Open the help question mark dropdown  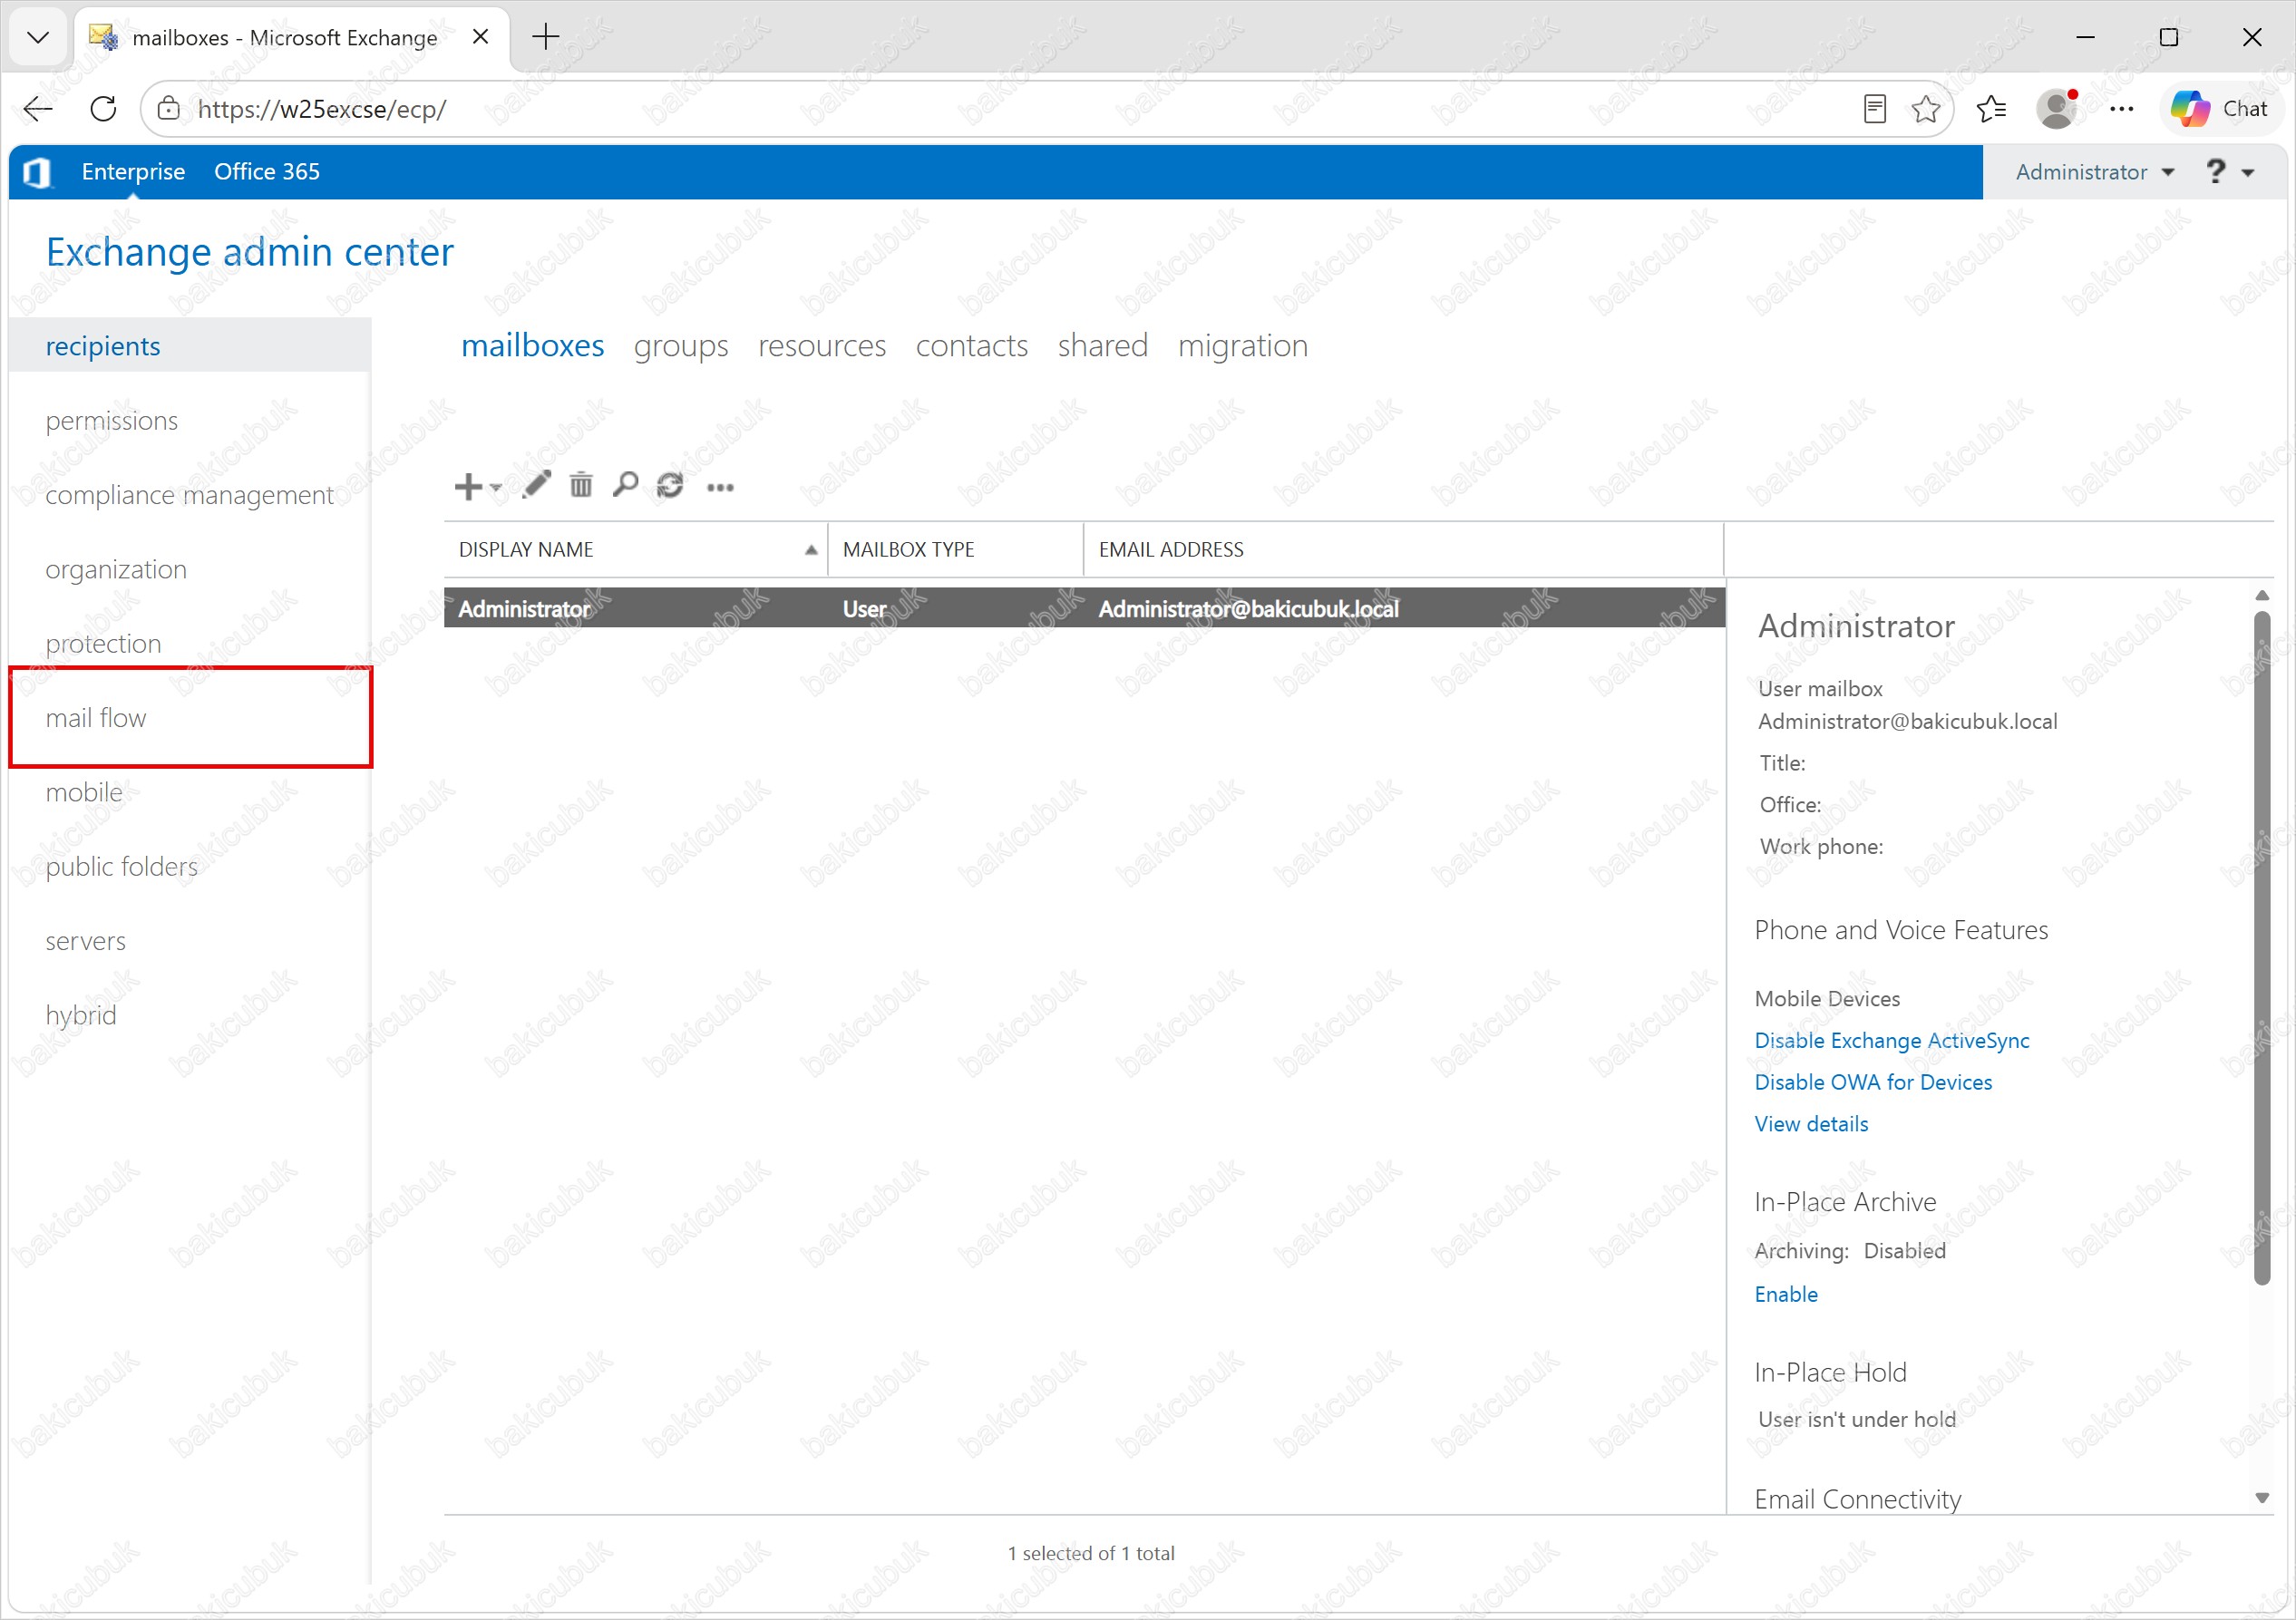[x=2230, y=172]
